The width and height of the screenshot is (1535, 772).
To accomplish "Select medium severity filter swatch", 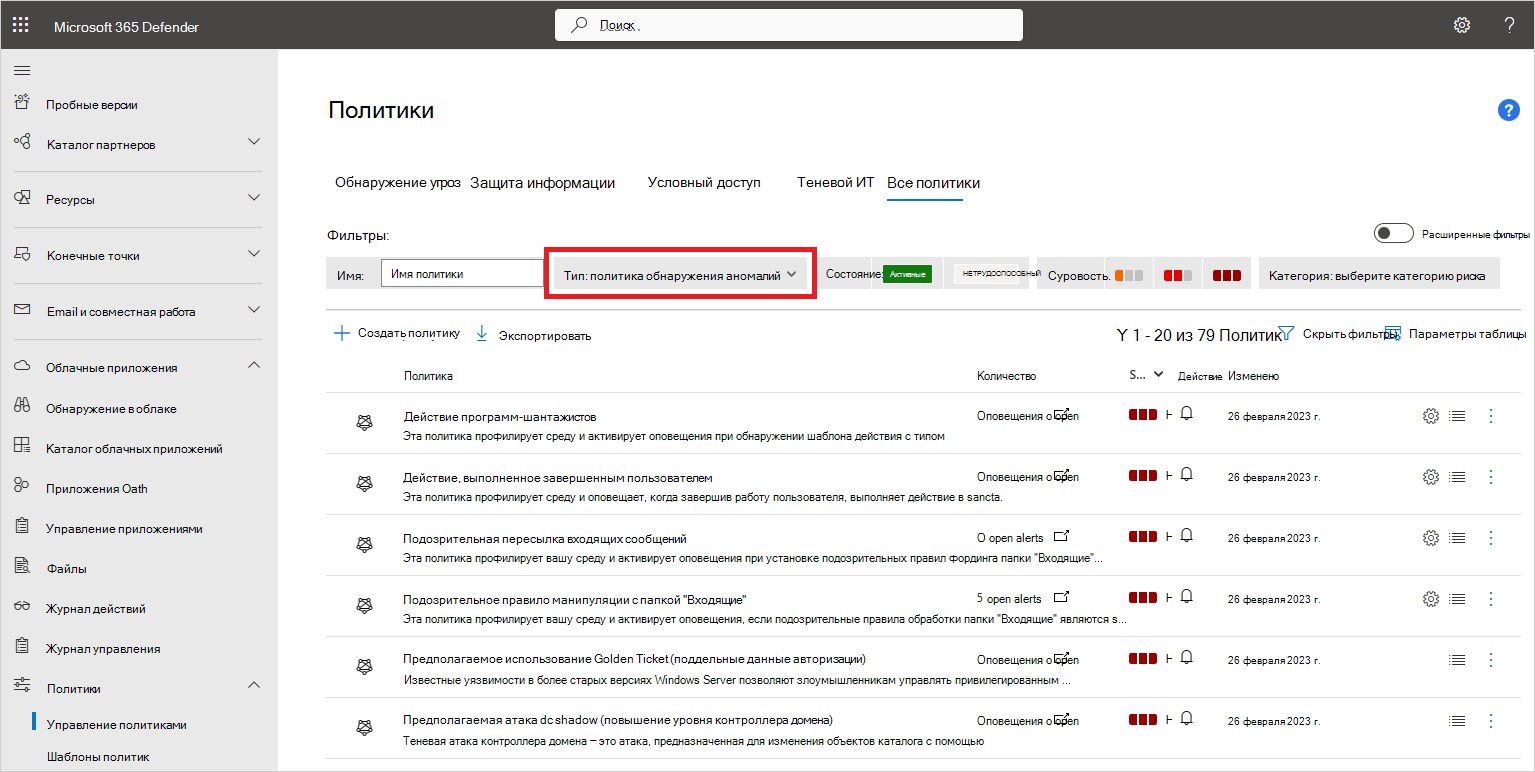I will 1178,275.
